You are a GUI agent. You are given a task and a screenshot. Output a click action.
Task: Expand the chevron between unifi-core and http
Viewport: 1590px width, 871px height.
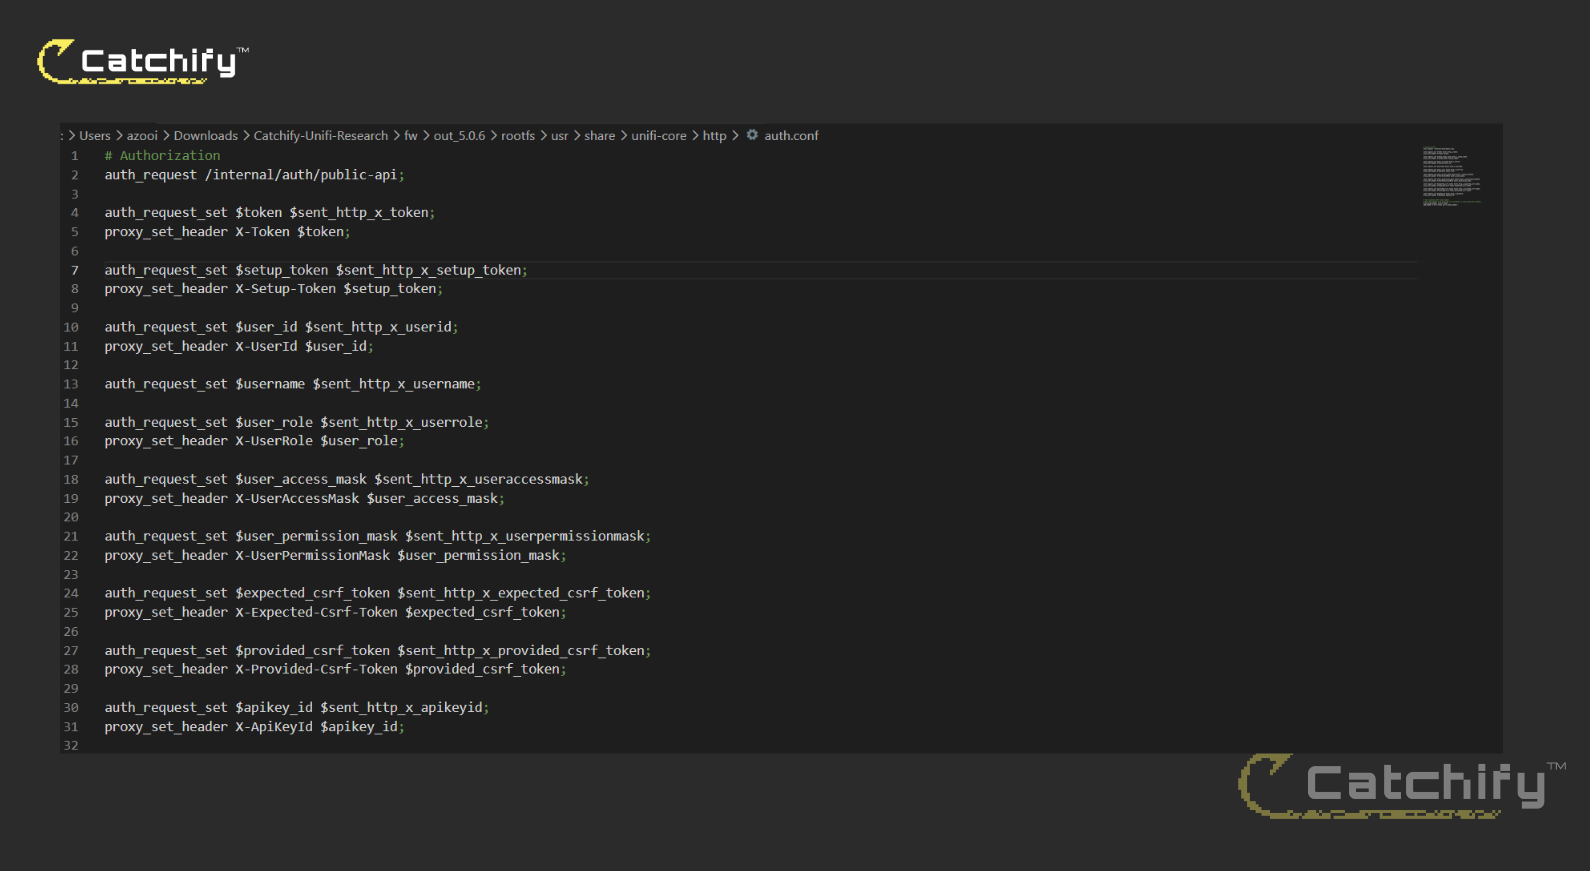(x=695, y=135)
